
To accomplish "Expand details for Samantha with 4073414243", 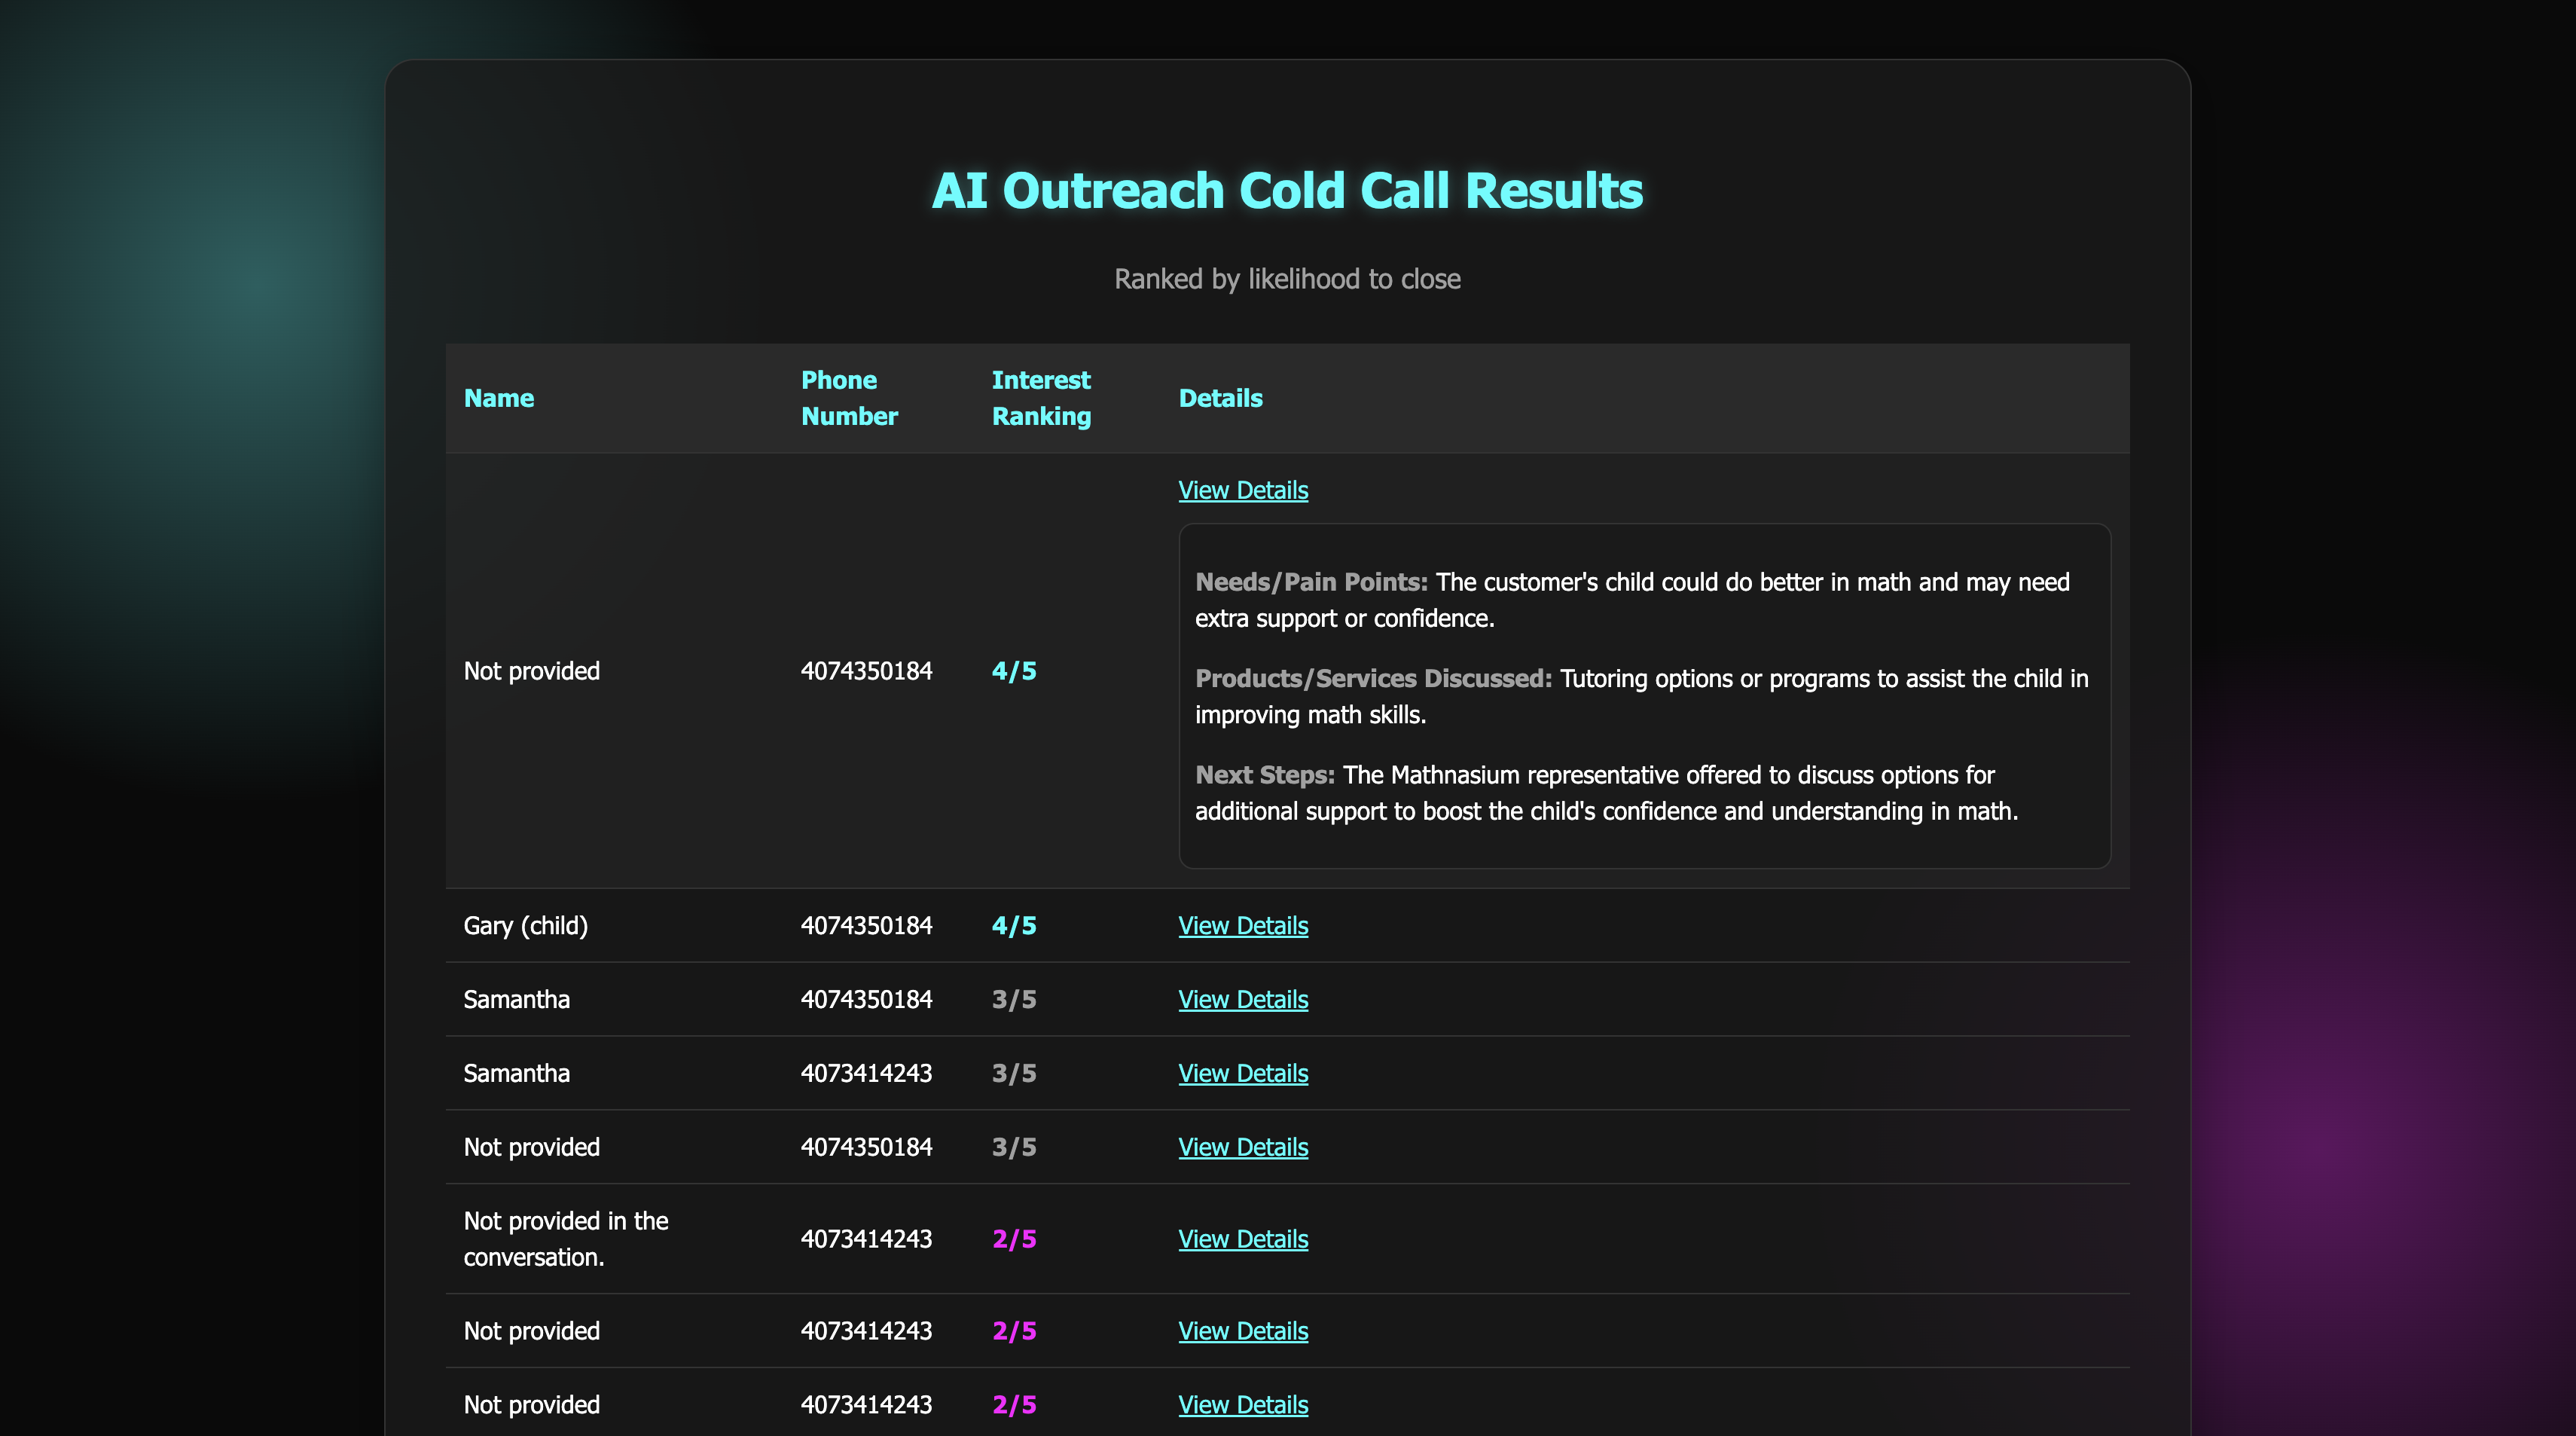I will (x=1242, y=1074).
